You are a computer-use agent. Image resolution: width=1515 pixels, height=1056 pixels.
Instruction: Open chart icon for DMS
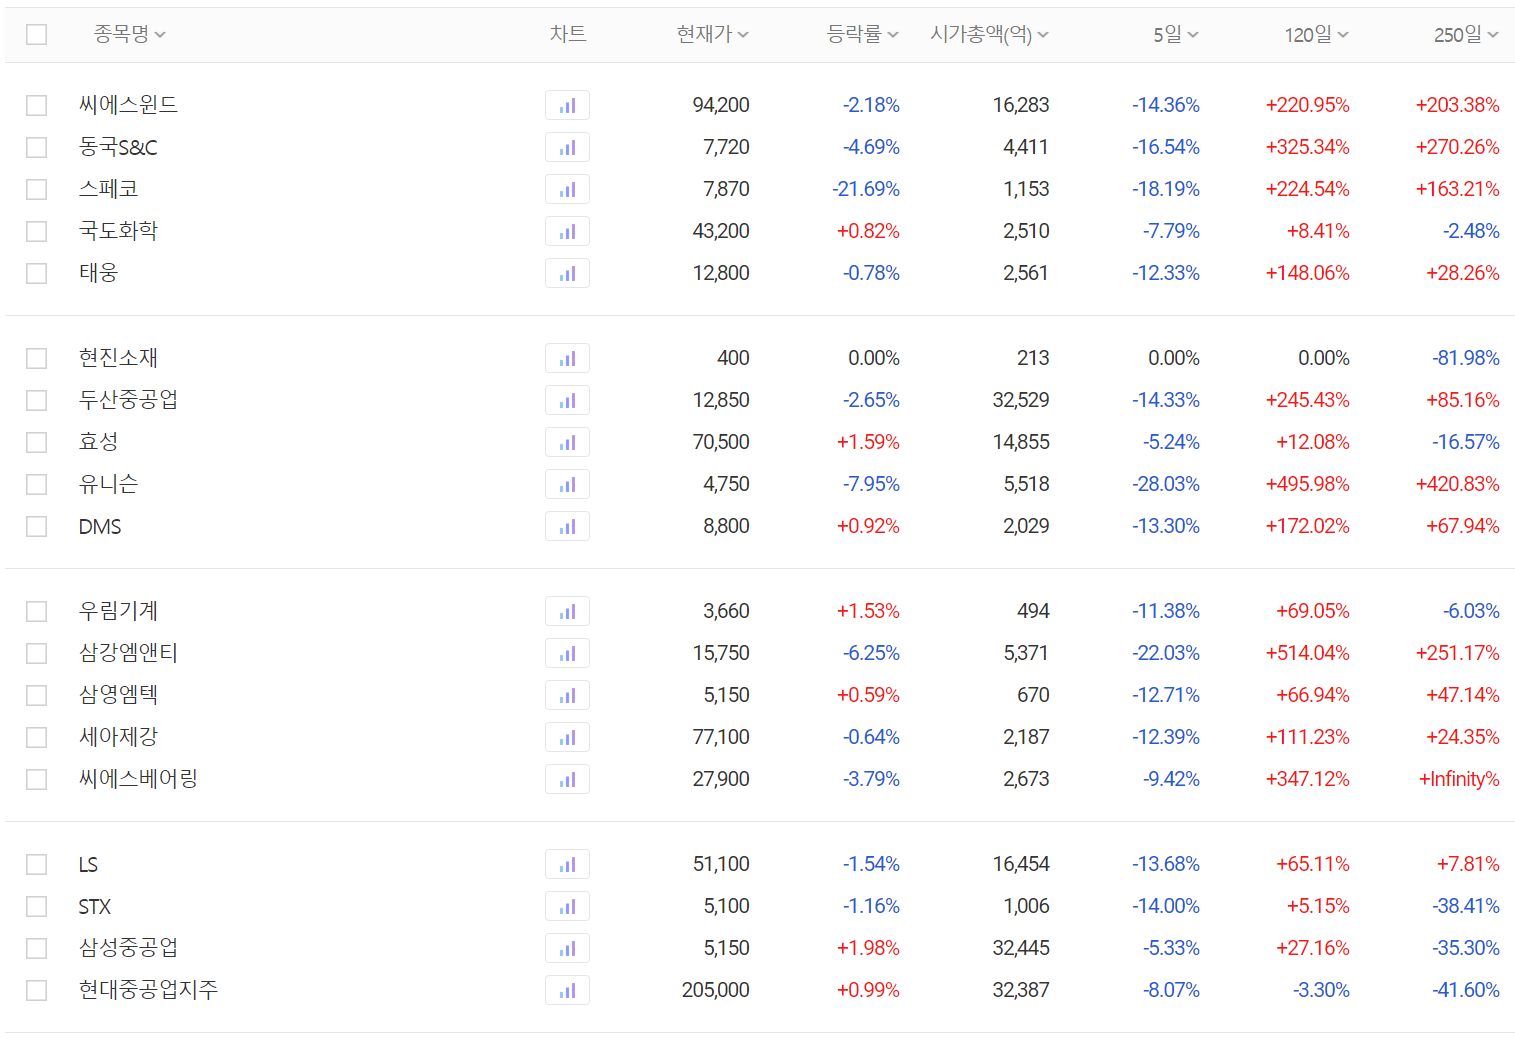pos(567,526)
